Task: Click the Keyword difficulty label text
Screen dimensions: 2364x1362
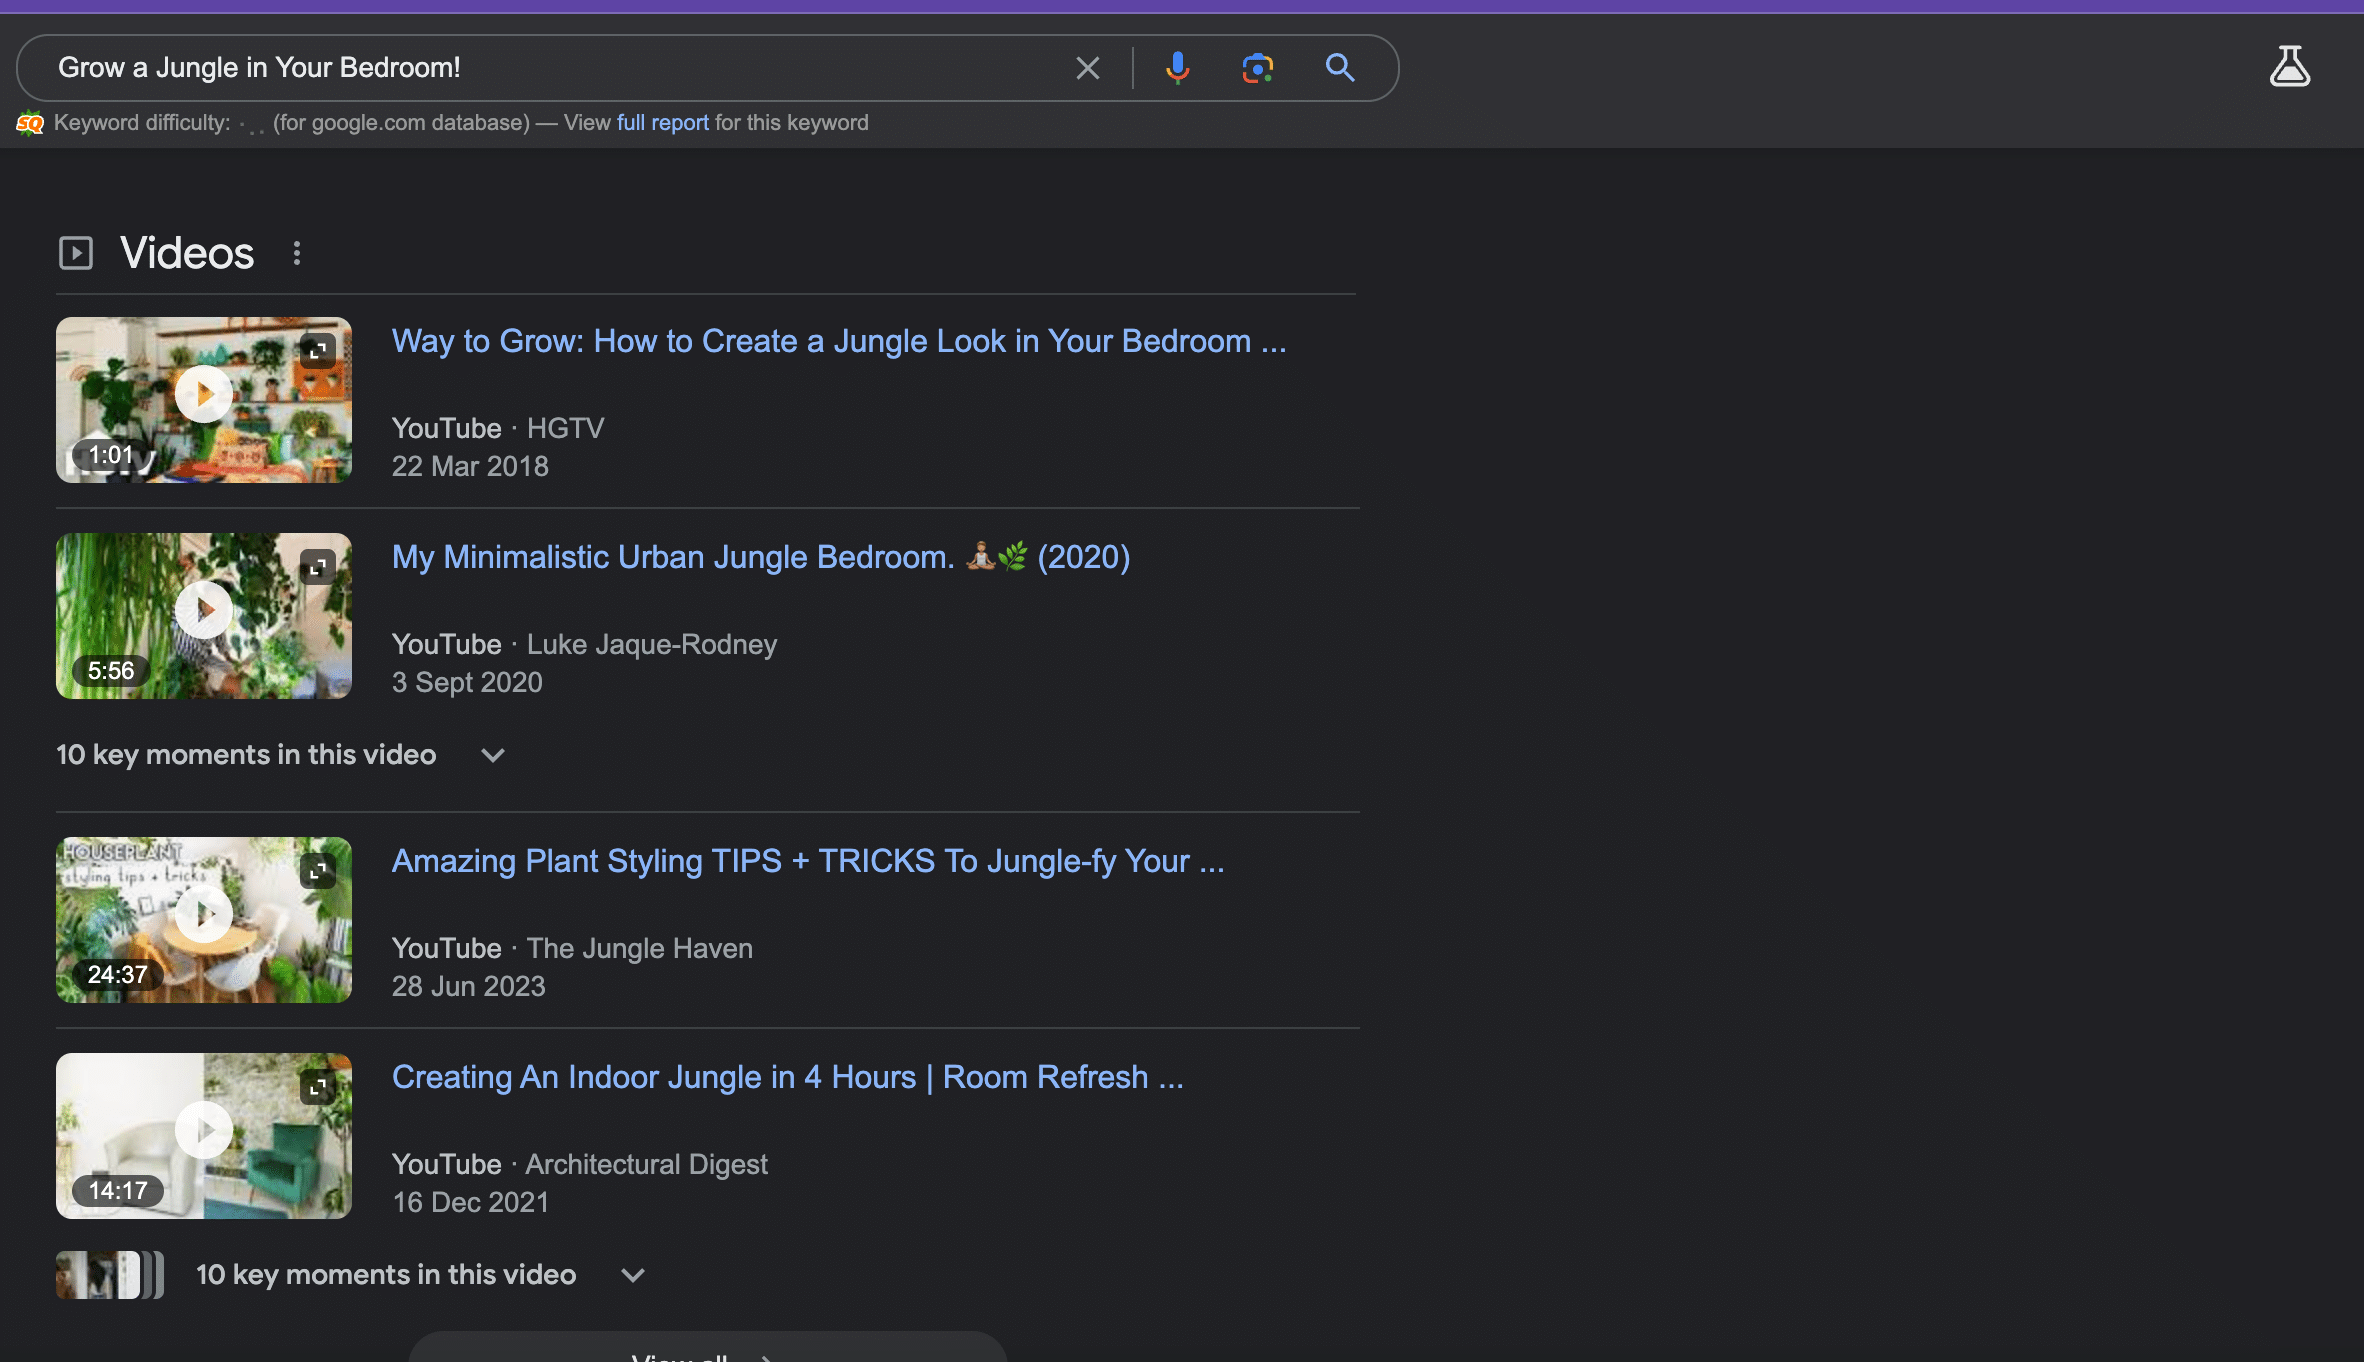Action: [142, 123]
